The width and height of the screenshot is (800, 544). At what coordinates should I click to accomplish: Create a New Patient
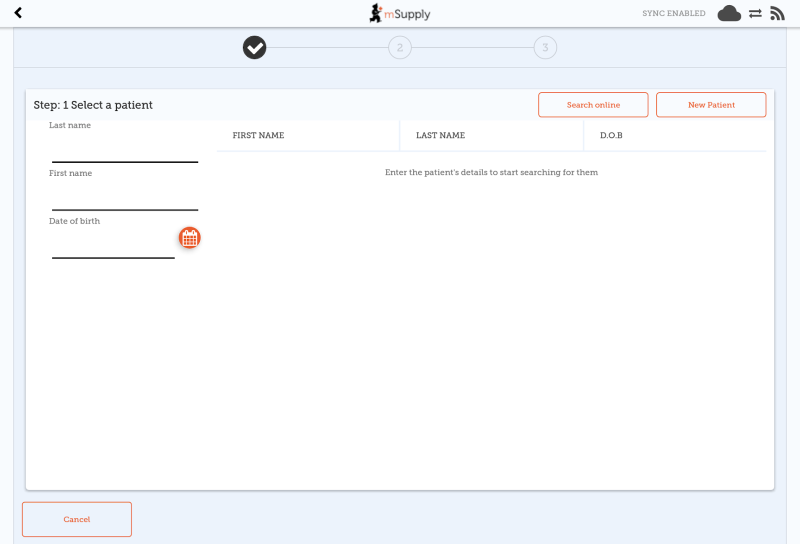click(711, 105)
